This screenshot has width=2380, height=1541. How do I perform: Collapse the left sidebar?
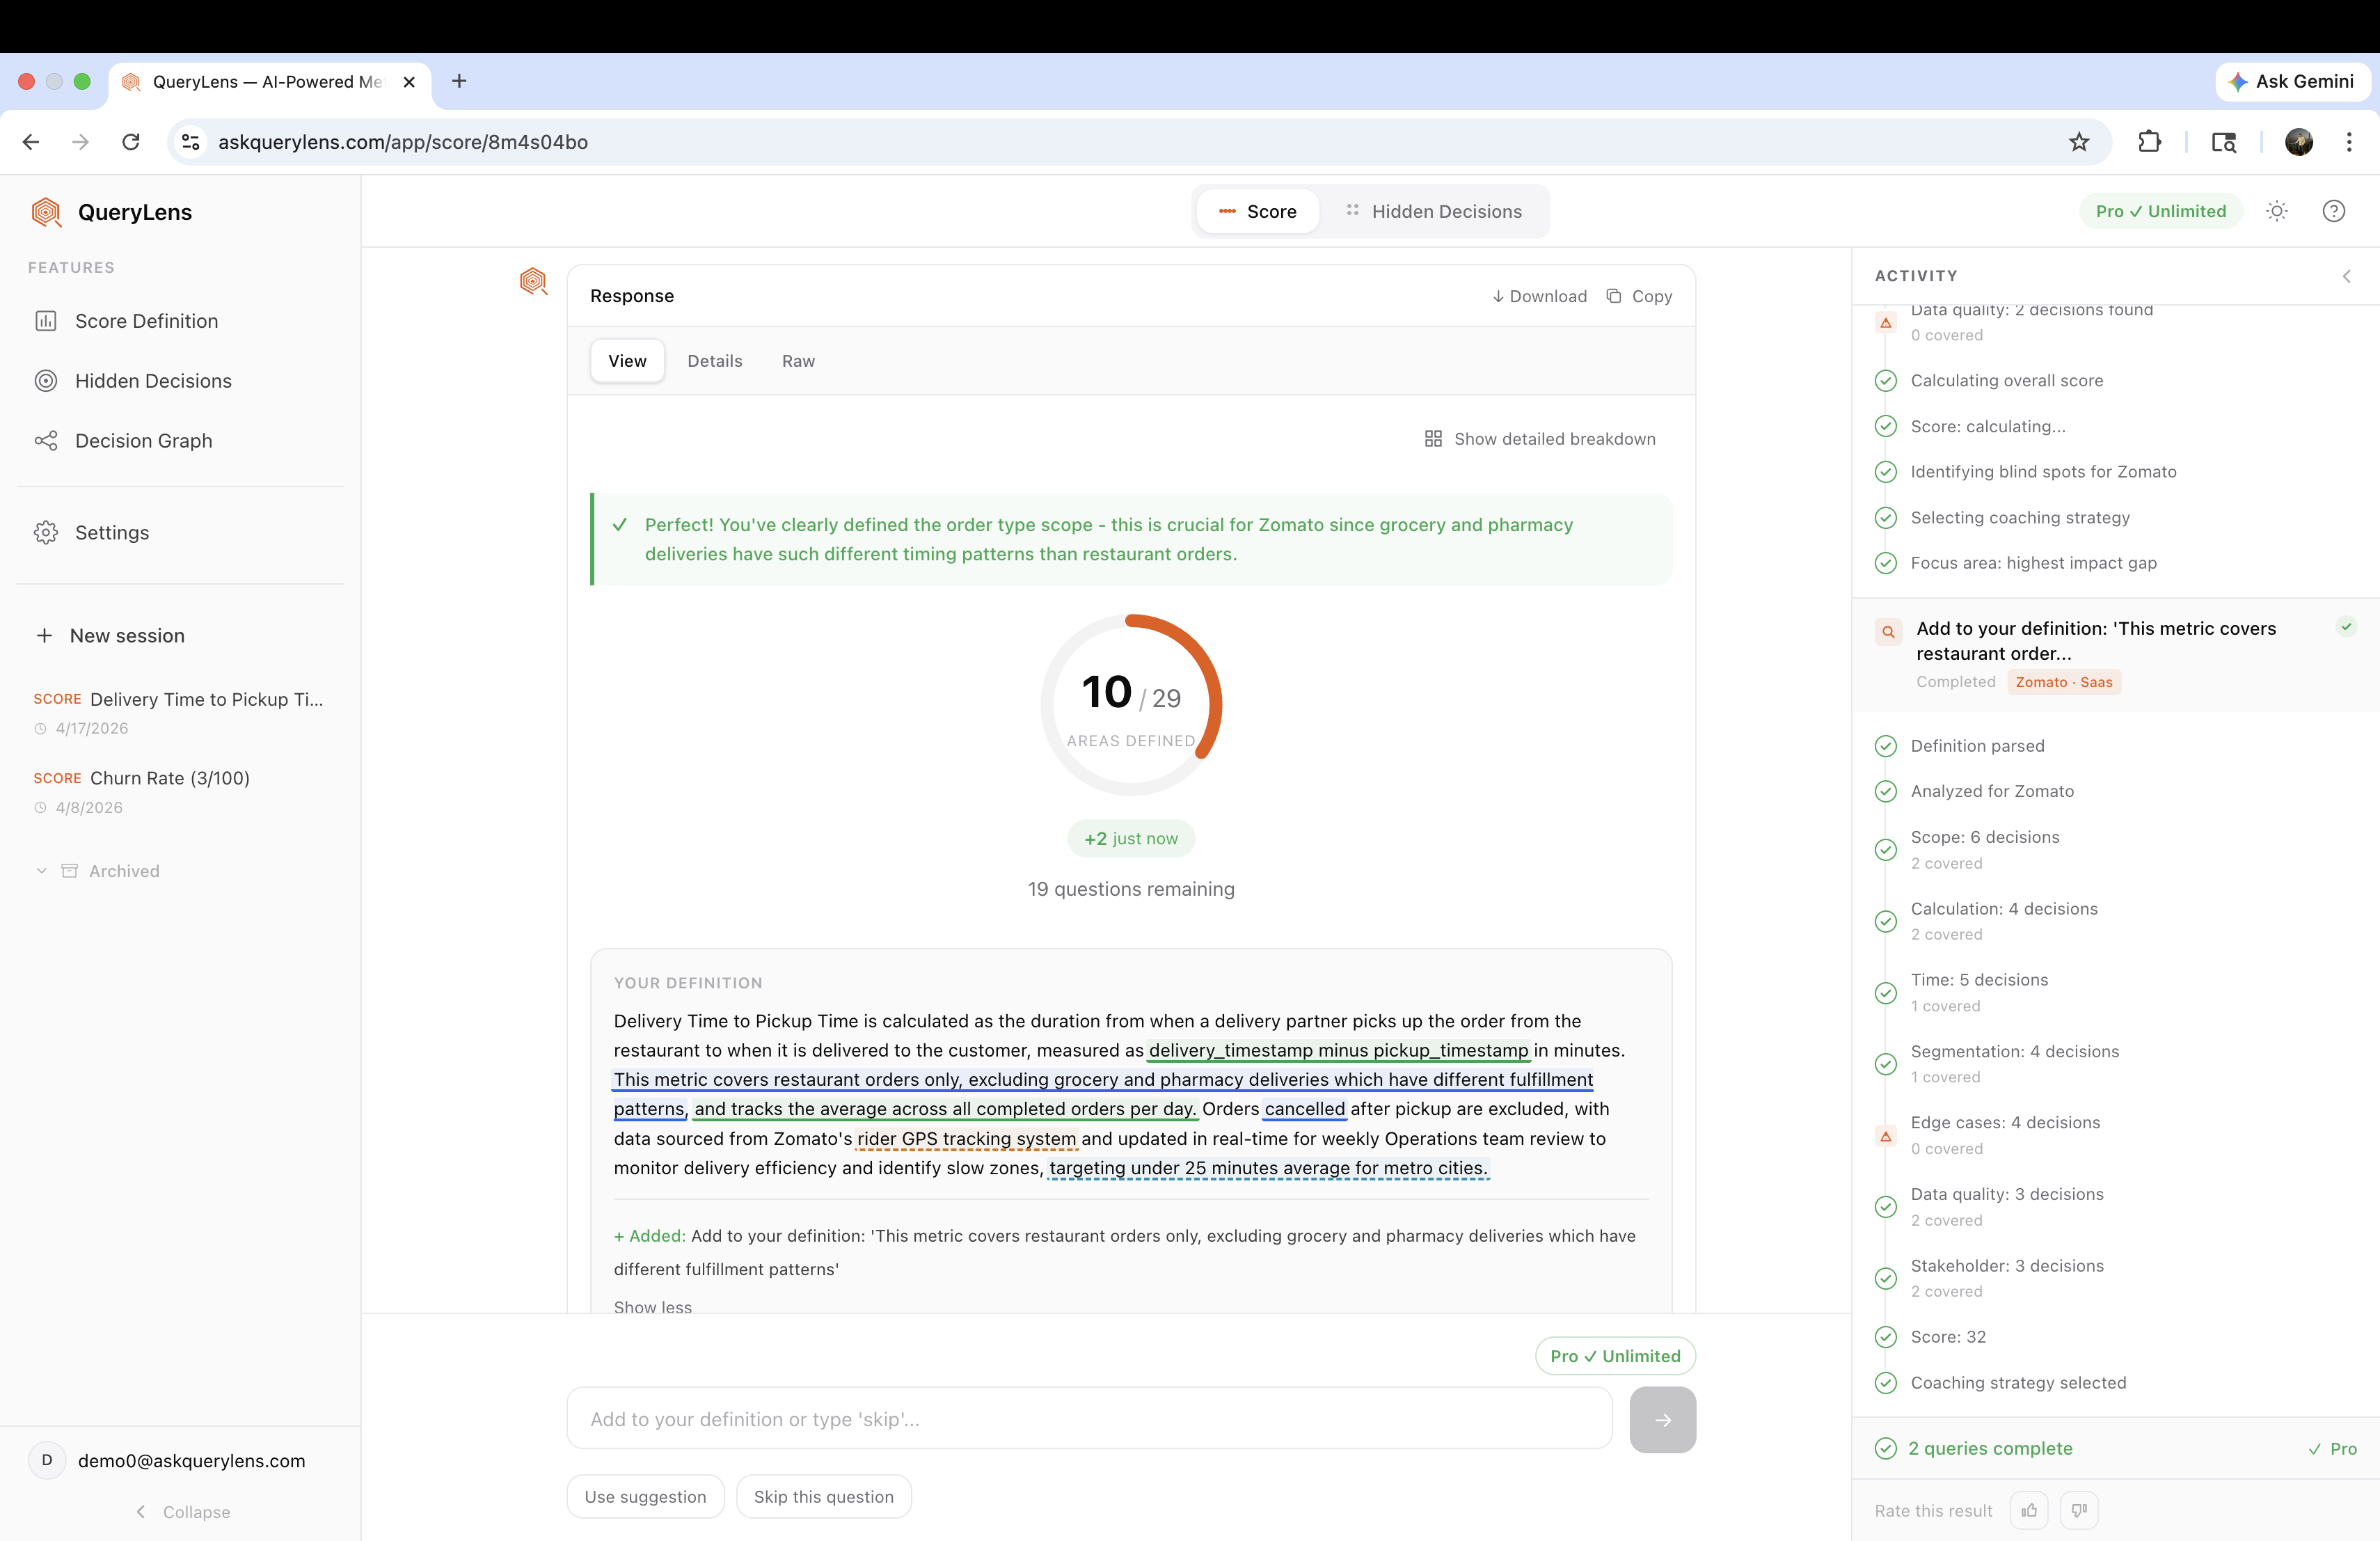coord(183,1512)
